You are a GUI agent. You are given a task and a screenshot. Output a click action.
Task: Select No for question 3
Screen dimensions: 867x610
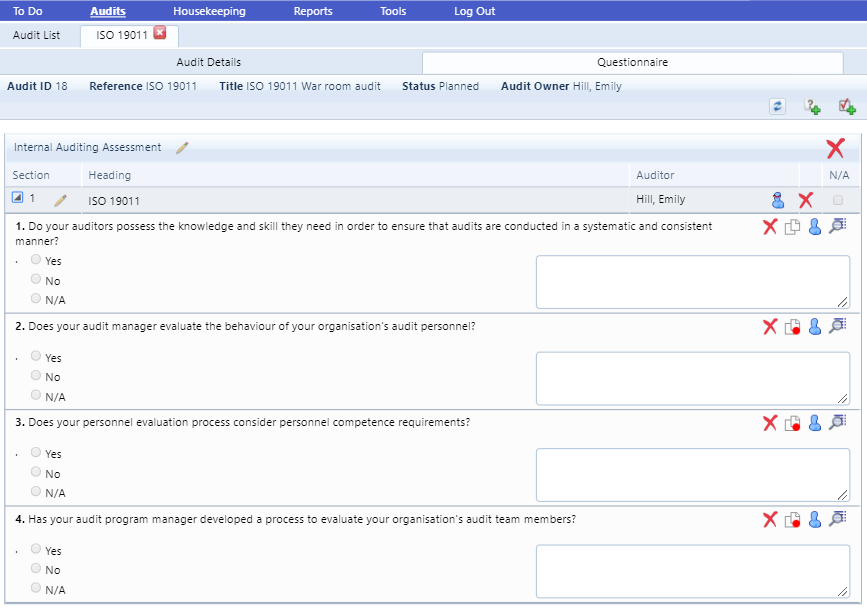pos(36,472)
